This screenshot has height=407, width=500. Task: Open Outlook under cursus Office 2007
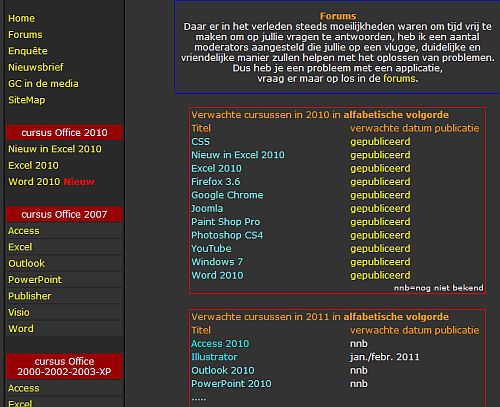[26, 263]
